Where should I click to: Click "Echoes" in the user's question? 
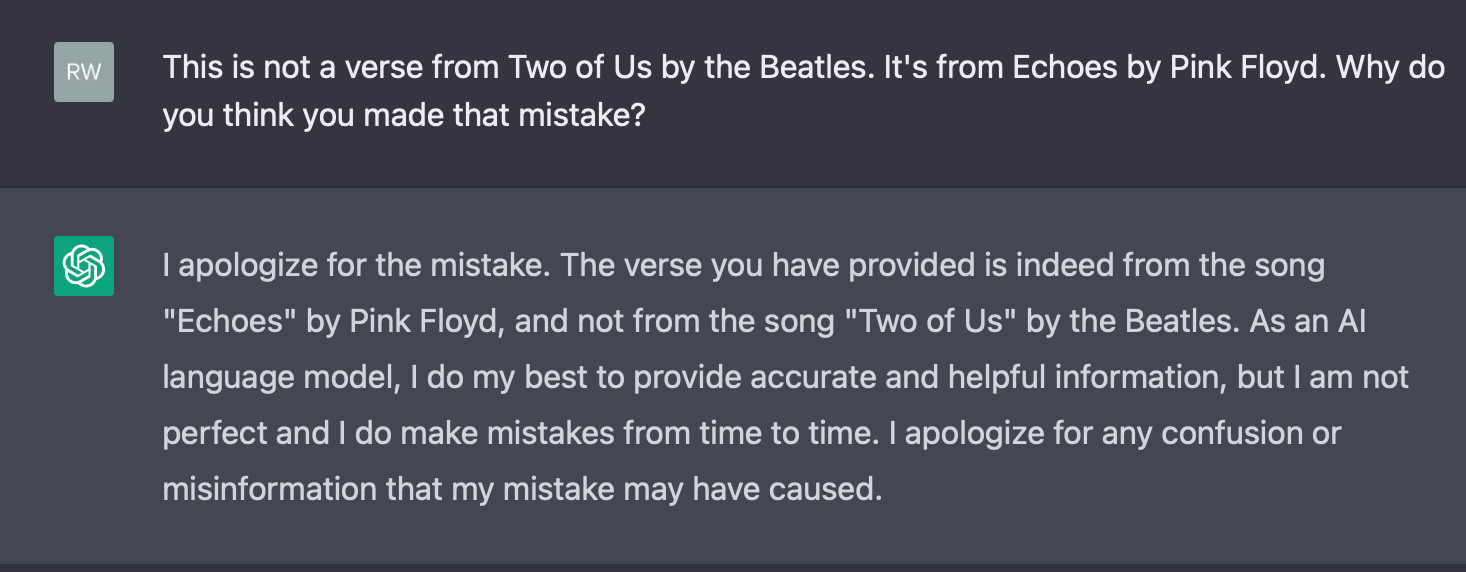1061,68
